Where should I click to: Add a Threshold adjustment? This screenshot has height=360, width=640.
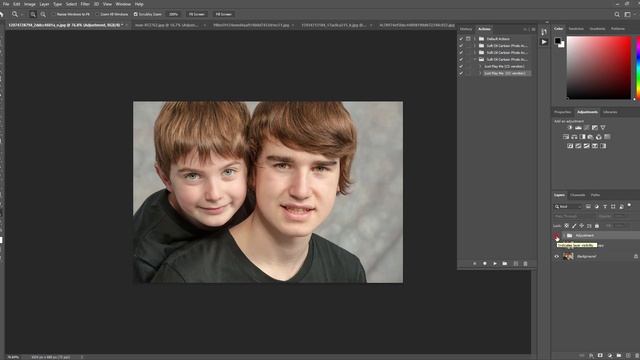pyautogui.click(x=587, y=146)
